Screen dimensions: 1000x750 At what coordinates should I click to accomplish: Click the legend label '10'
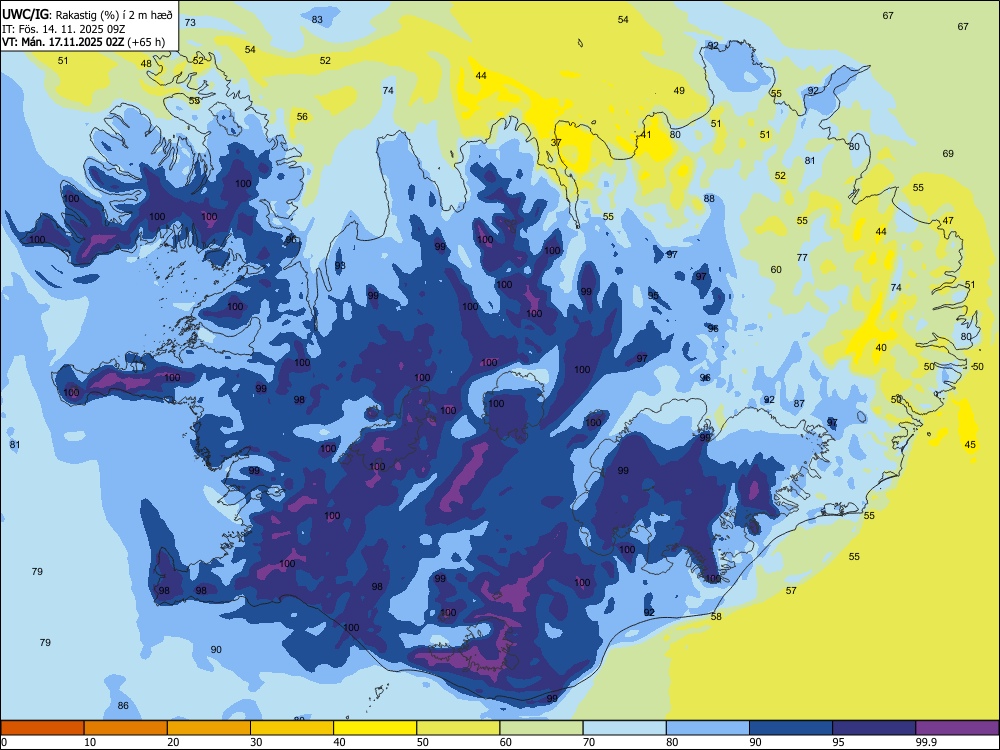[x=90, y=742]
